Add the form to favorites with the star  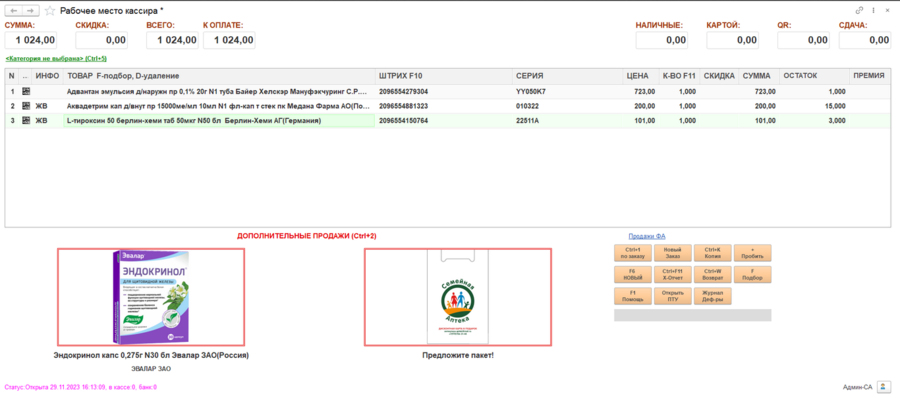click(50, 10)
